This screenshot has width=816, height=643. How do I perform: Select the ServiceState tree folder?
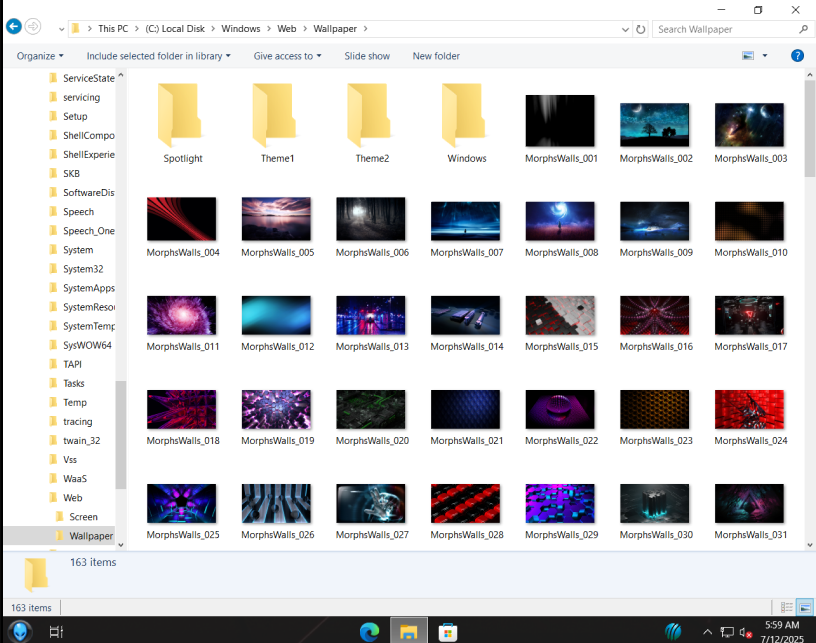tap(88, 78)
